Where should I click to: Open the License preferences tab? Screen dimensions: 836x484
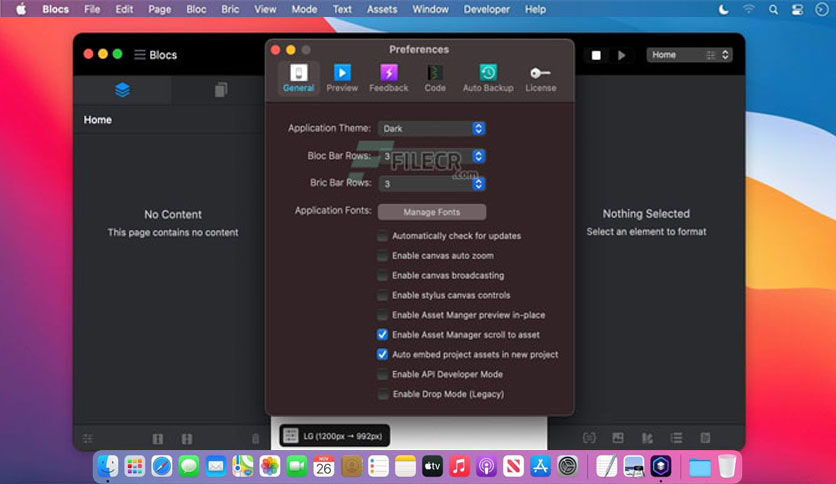tap(541, 78)
